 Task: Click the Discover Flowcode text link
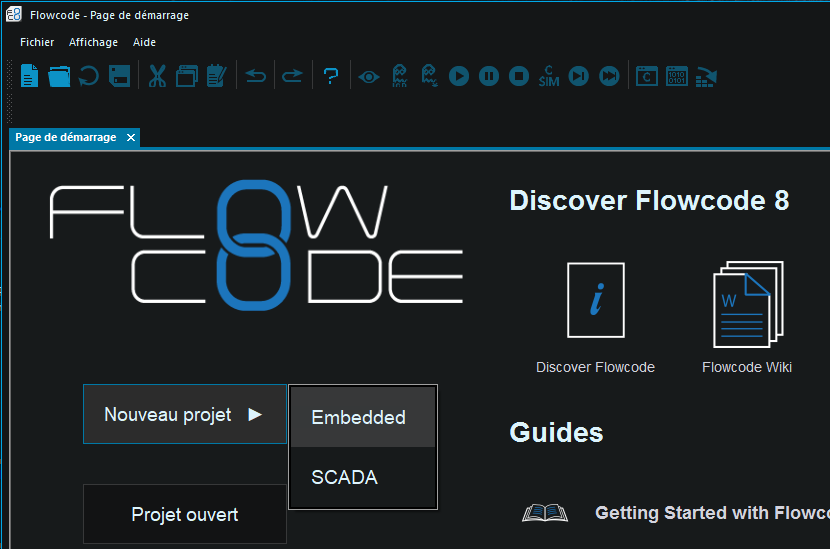596,367
